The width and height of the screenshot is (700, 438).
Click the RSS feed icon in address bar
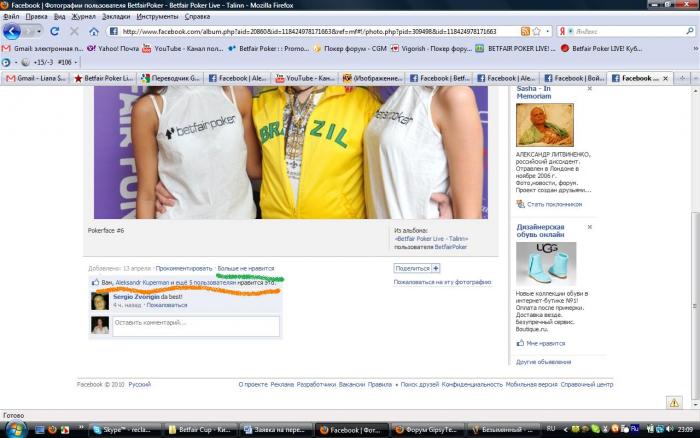[x=525, y=31]
